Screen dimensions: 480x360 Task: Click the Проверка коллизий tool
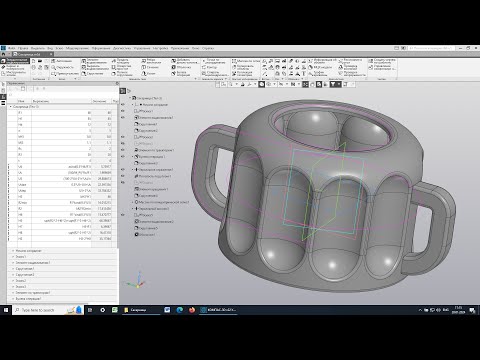(348, 67)
